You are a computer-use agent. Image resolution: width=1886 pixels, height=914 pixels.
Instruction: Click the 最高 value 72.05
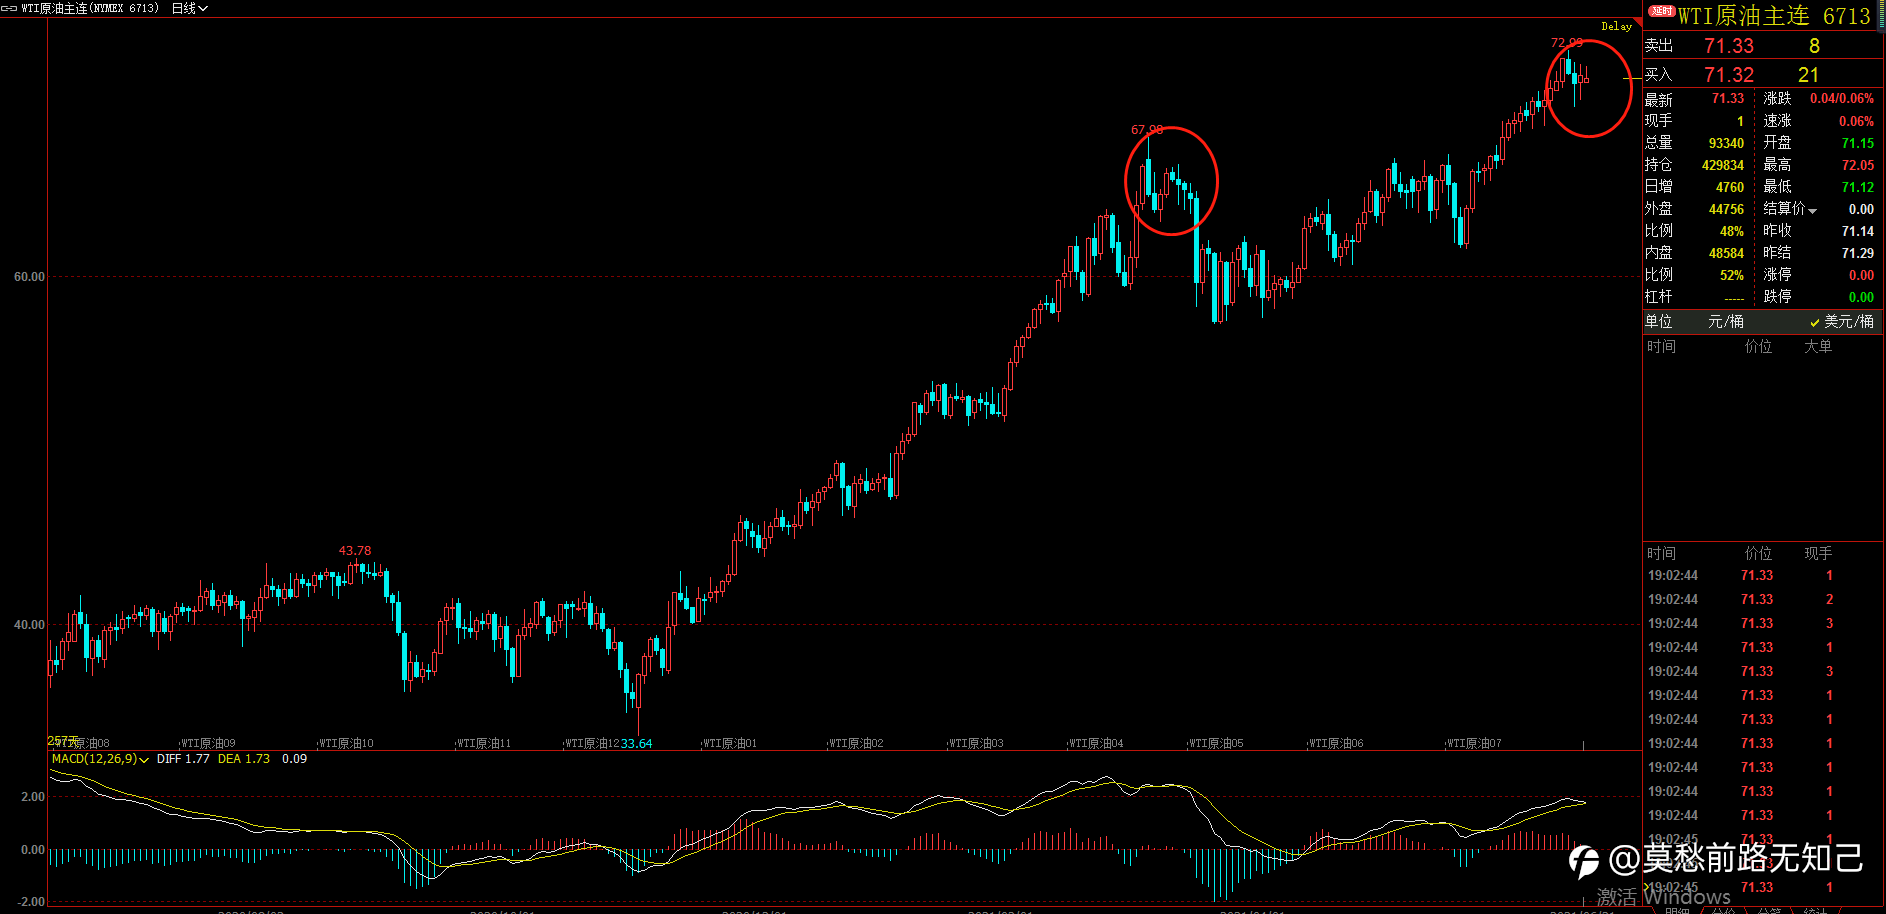[1858, 165]
